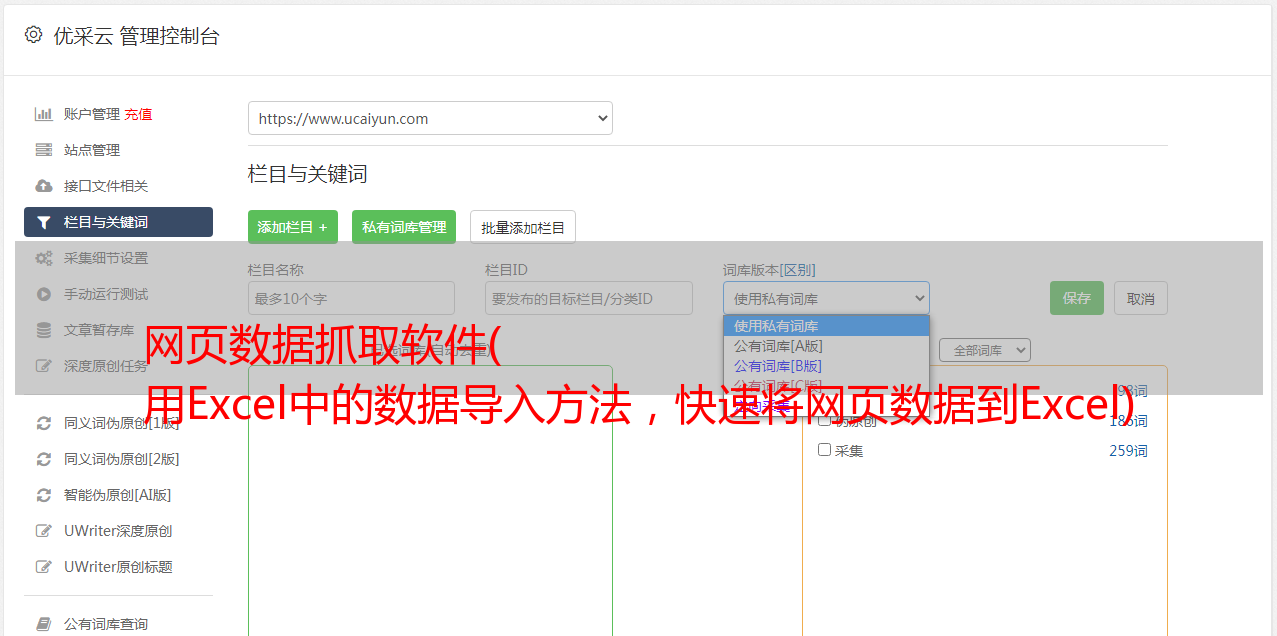Open the 全部词库 filter dropdown
Image resolution: width=1277 pixels, height=636 pixels.
(x=985, y=350)
